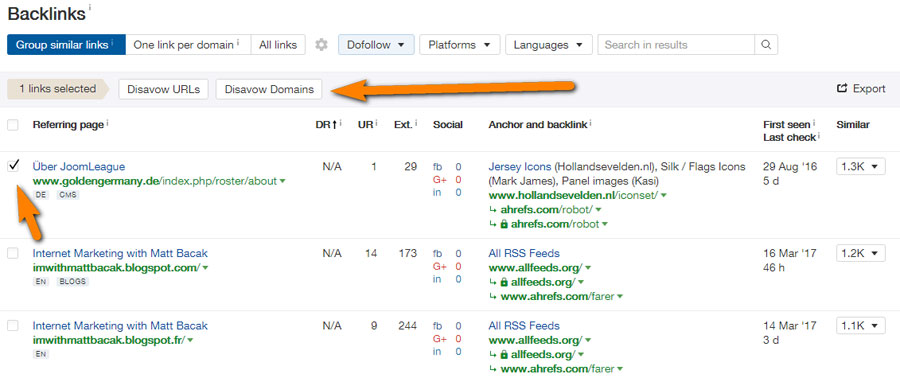Tick checkbox for imwithmattbacak.blogspot.com row
The image size is (900, 378).
[13, 253]
